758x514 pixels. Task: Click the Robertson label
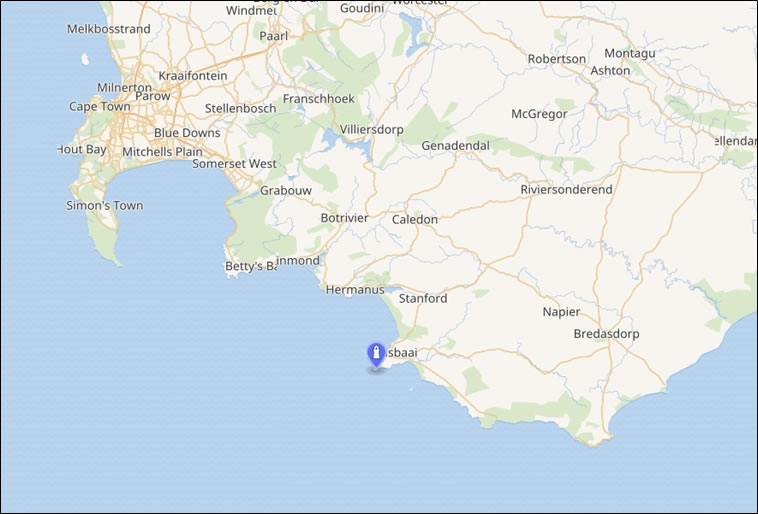(556, 59)
